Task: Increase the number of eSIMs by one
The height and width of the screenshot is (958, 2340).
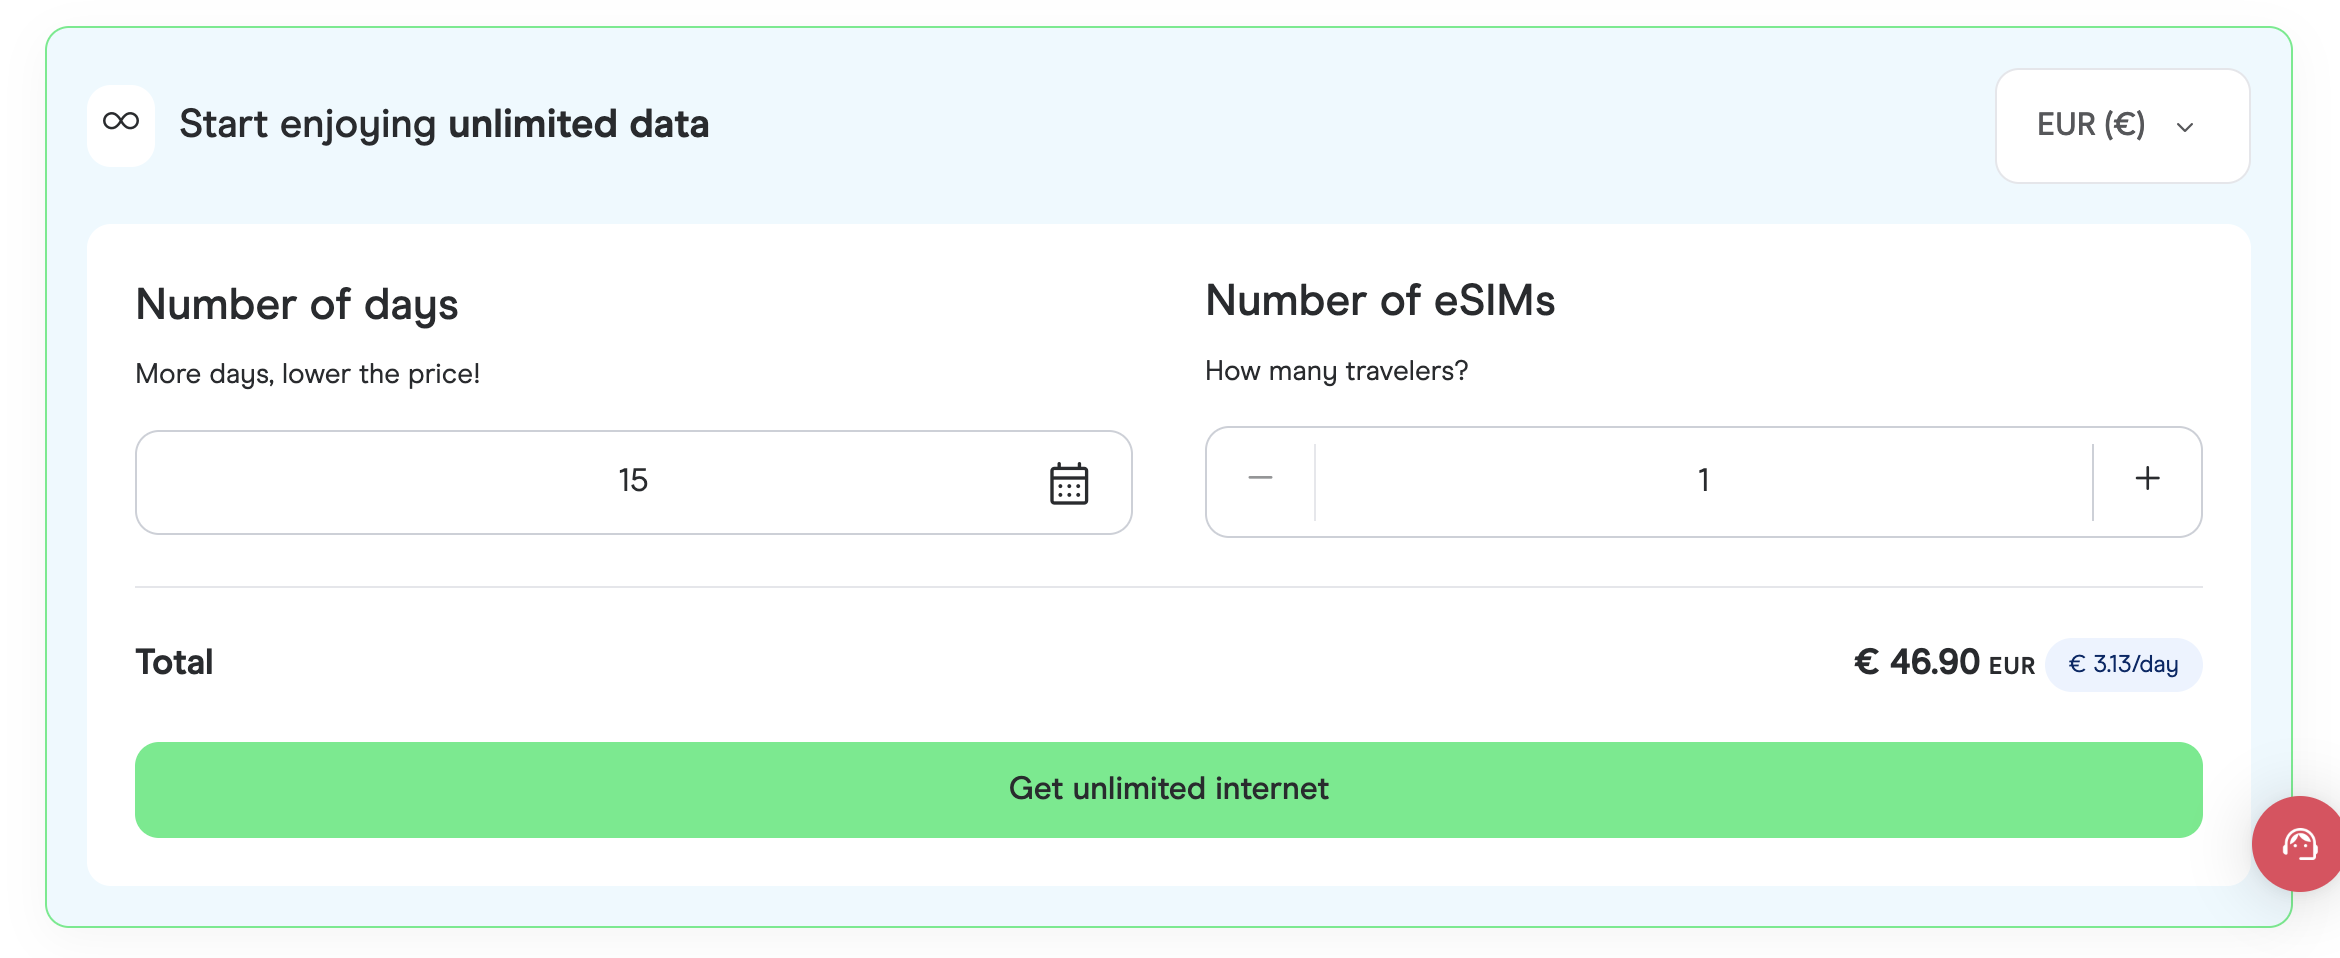Action: click(x=2146, y=480)
